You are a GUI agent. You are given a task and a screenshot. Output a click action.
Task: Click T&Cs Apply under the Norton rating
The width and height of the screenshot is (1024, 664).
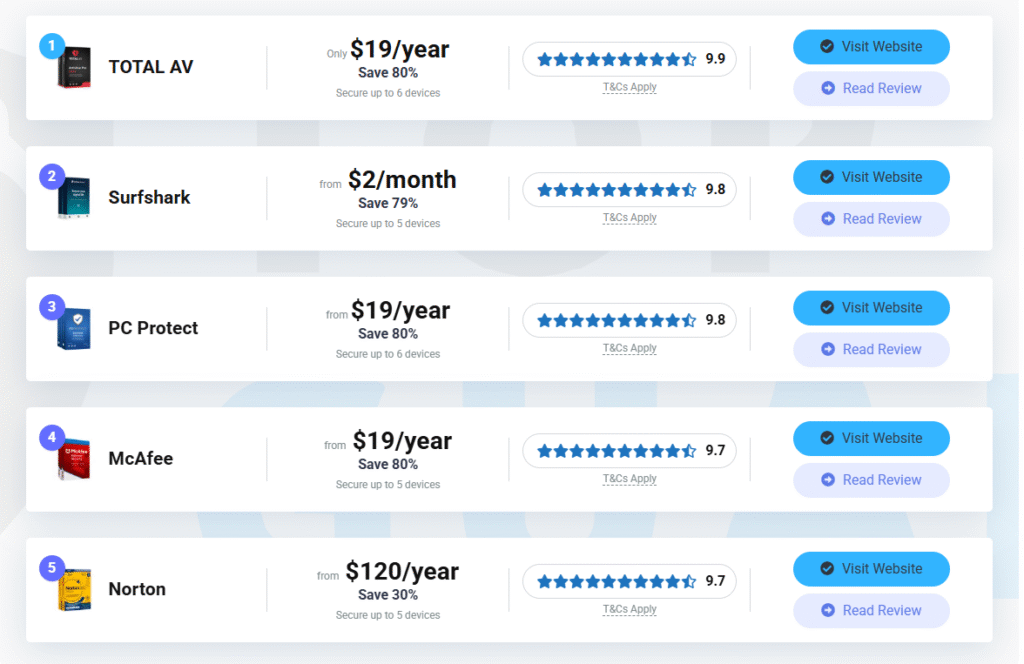pos(629,609)
